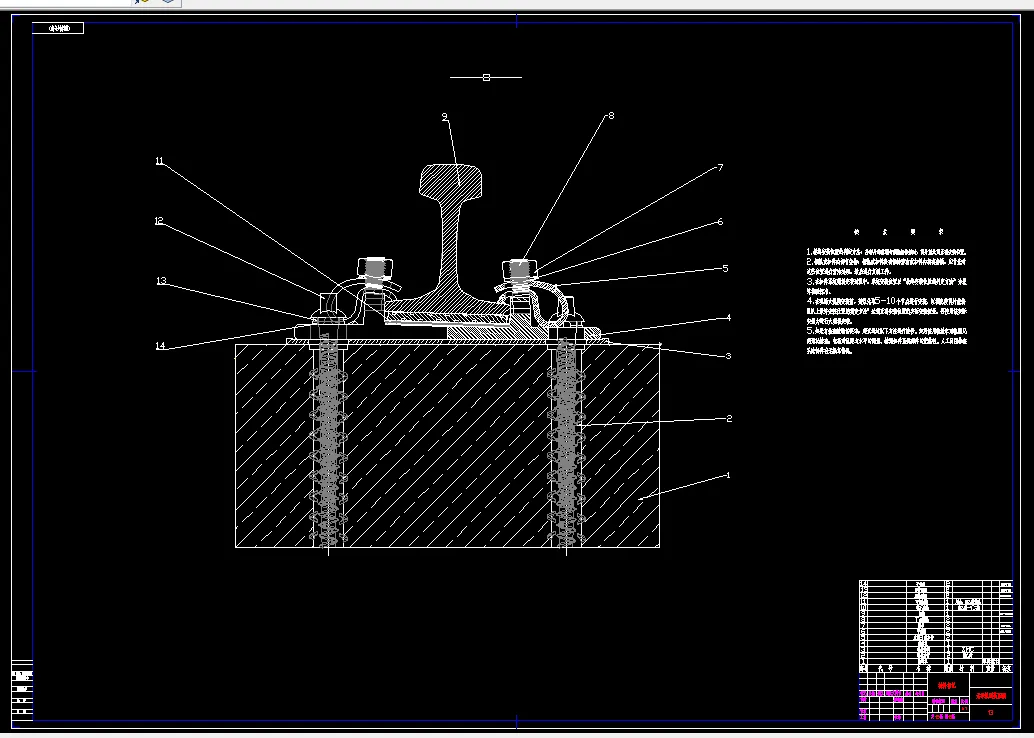Screen dimensions: 1034x738
Task: Select the technical requirements heading text
Action: 898,232
